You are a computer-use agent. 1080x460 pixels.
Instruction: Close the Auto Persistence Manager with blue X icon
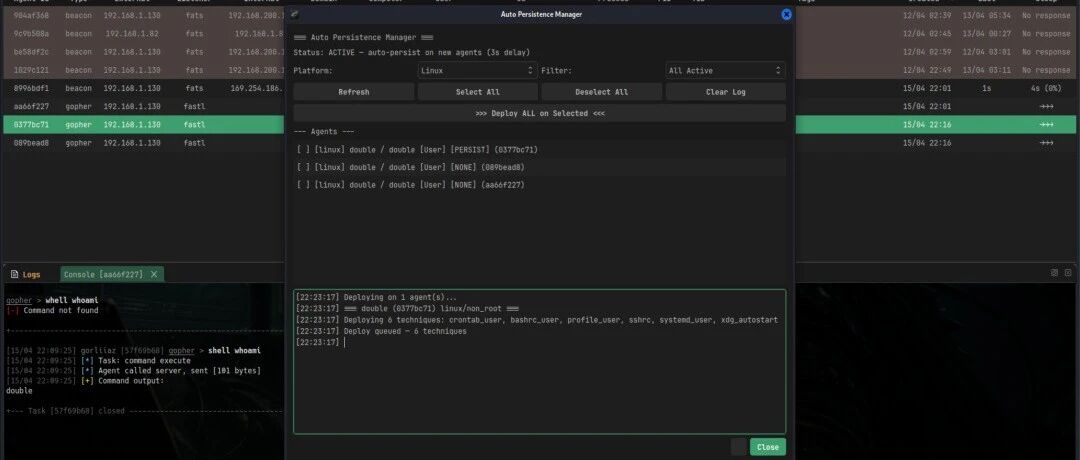[x=786, y=14]
